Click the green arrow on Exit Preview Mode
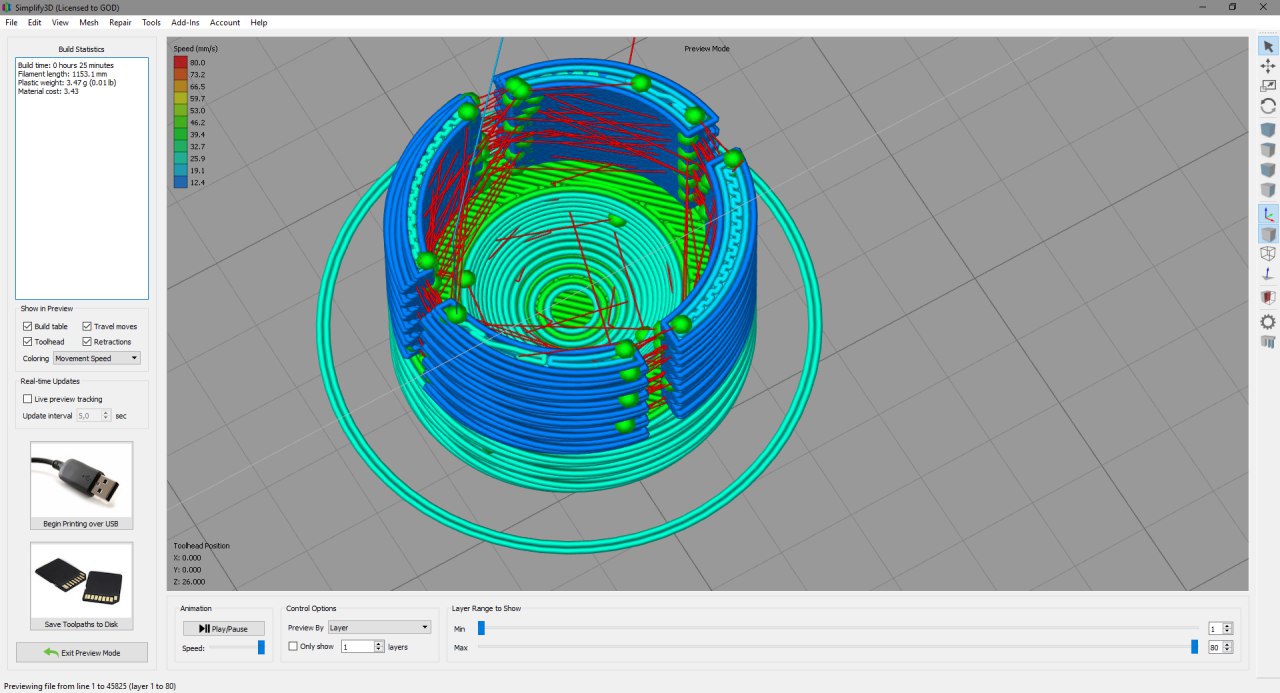1280x693 pixels. 51,652
